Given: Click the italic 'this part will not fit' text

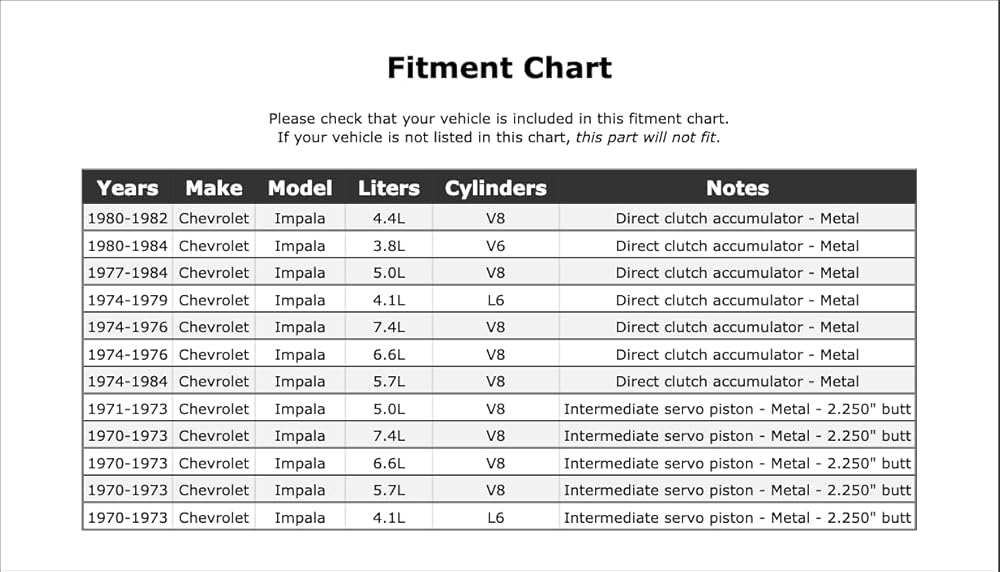Looking at the screenshot, I should pos(645,137).
